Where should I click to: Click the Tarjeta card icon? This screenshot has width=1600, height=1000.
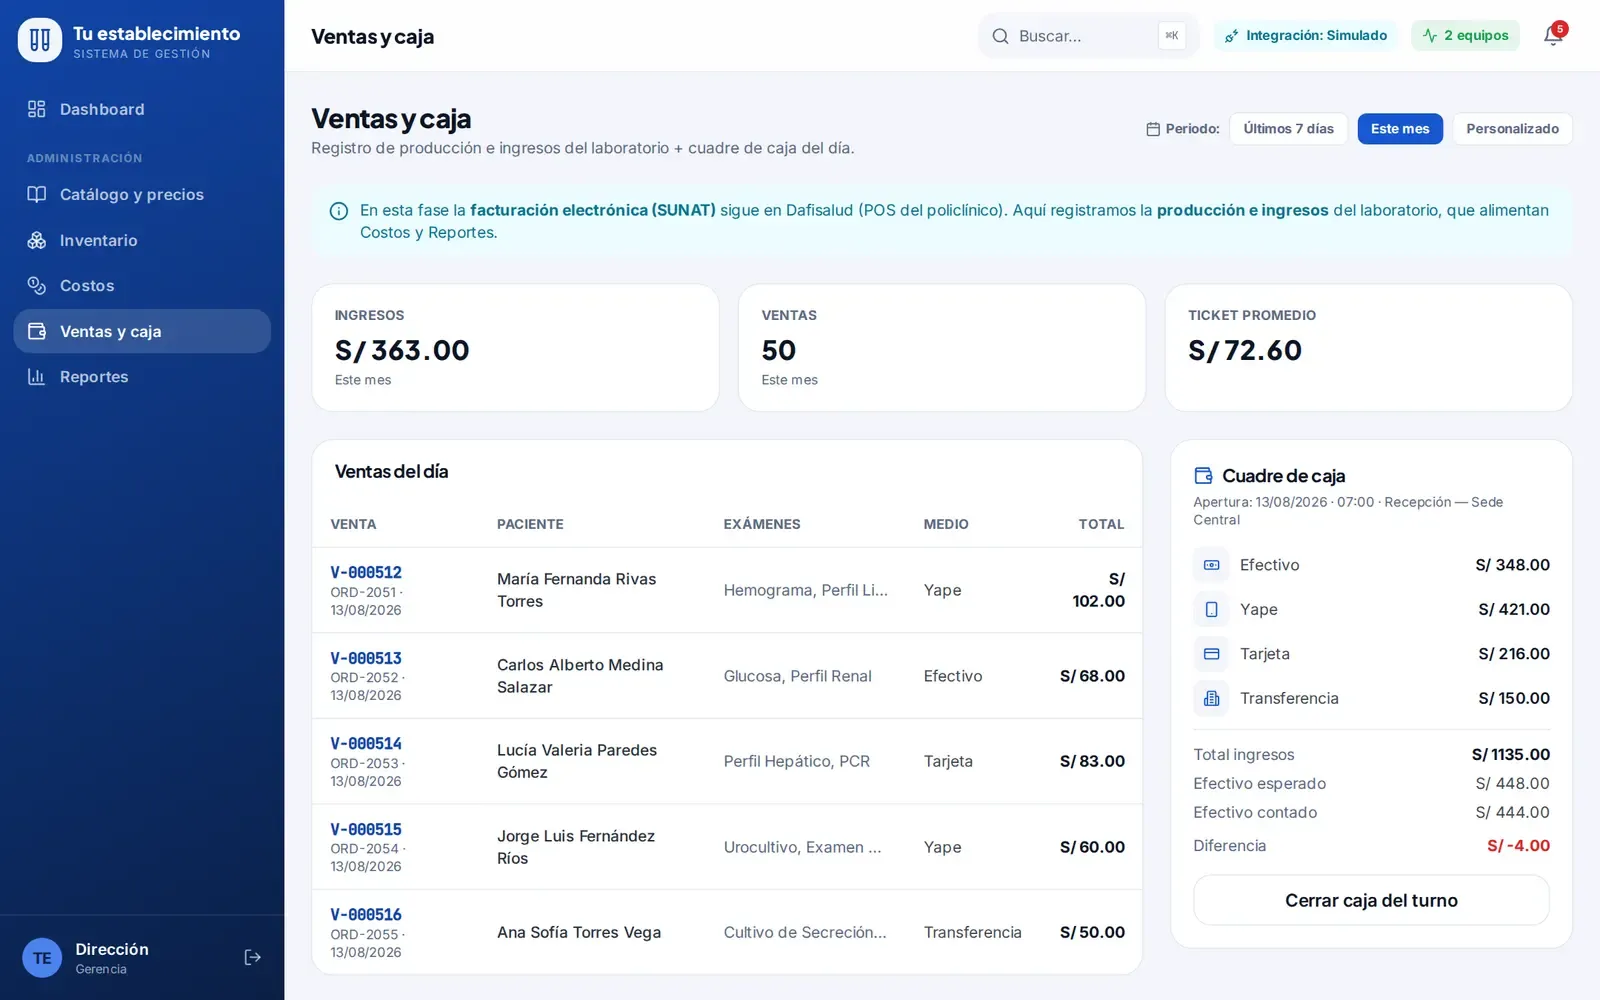coord(1211,654)
